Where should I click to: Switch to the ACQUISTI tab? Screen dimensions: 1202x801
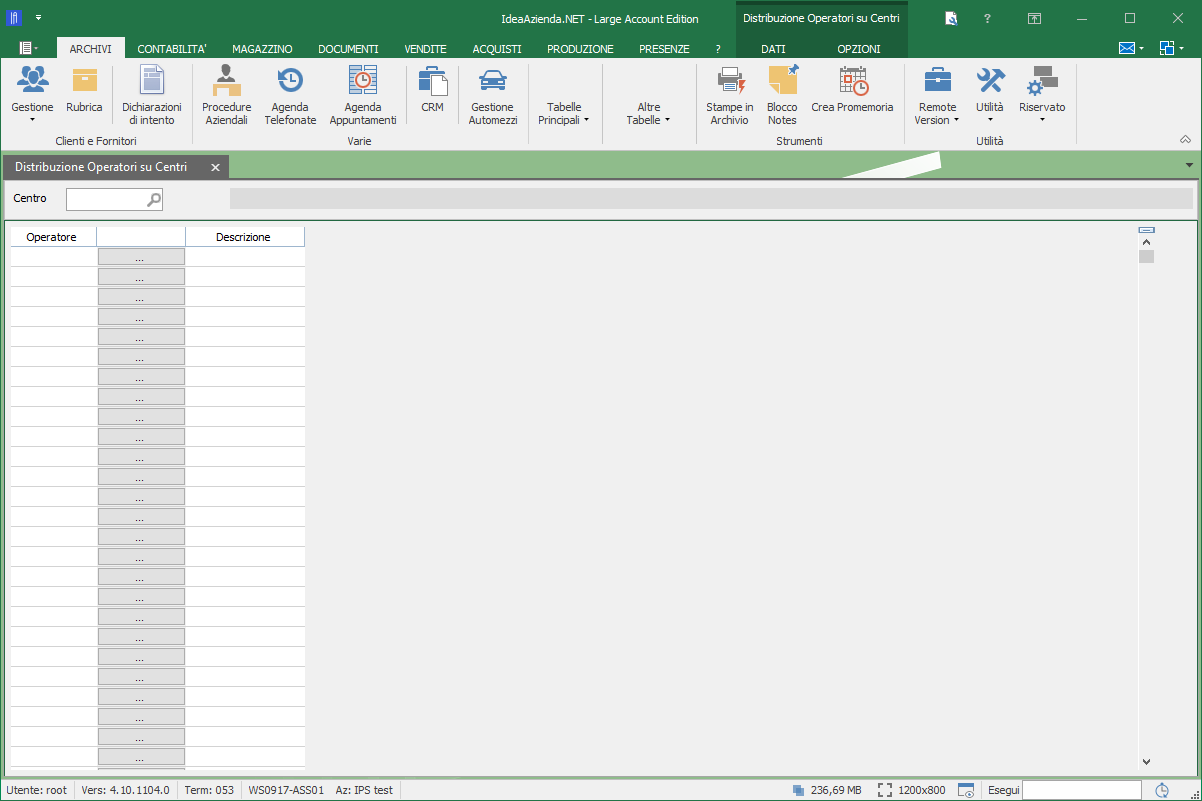pyautogui.click(x=497, y=48)
